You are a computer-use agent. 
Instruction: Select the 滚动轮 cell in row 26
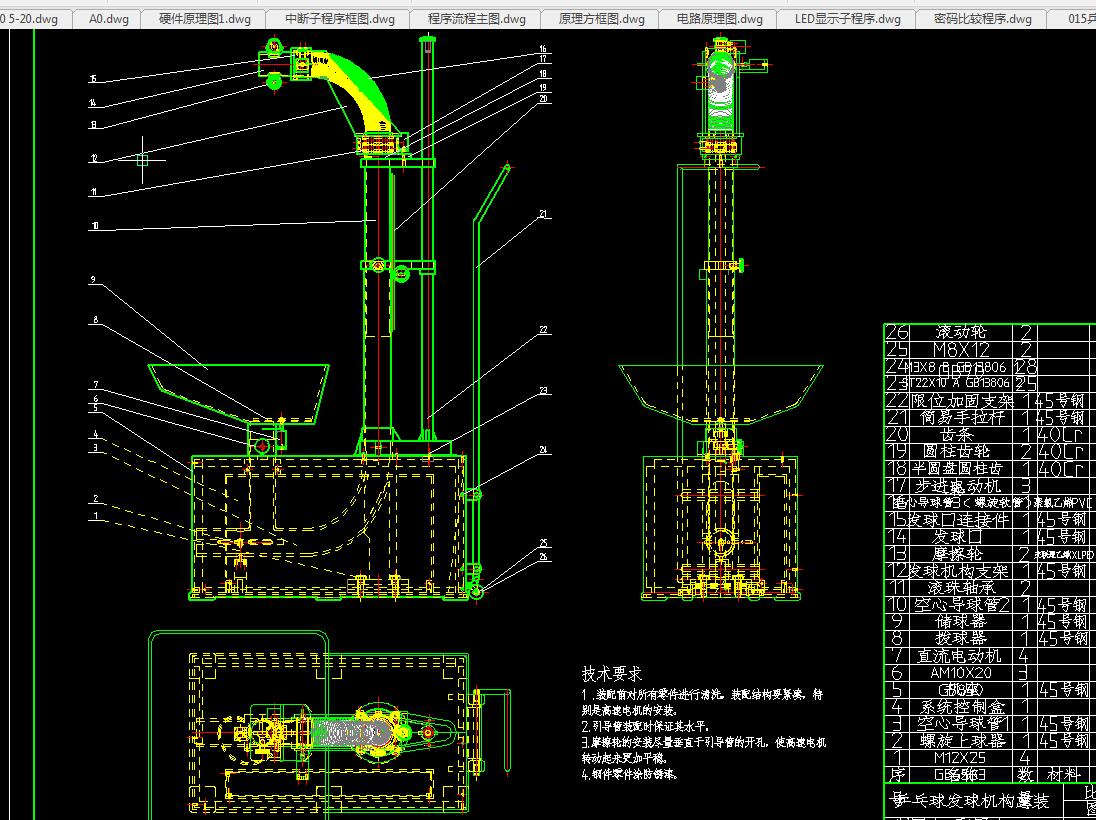point(960,332)
